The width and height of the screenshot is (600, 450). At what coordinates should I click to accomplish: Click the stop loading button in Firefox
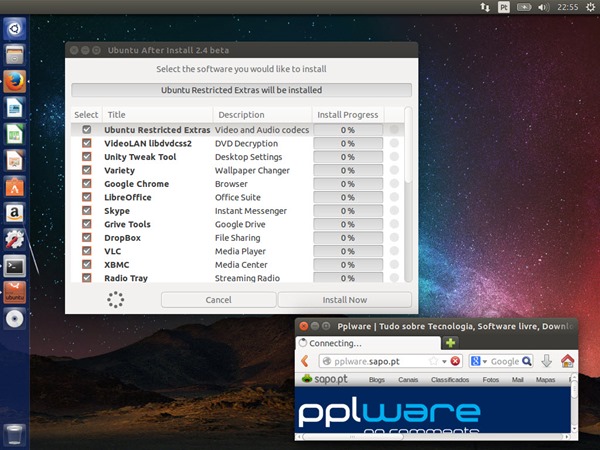pyautogui.click(x=455, y=361)
